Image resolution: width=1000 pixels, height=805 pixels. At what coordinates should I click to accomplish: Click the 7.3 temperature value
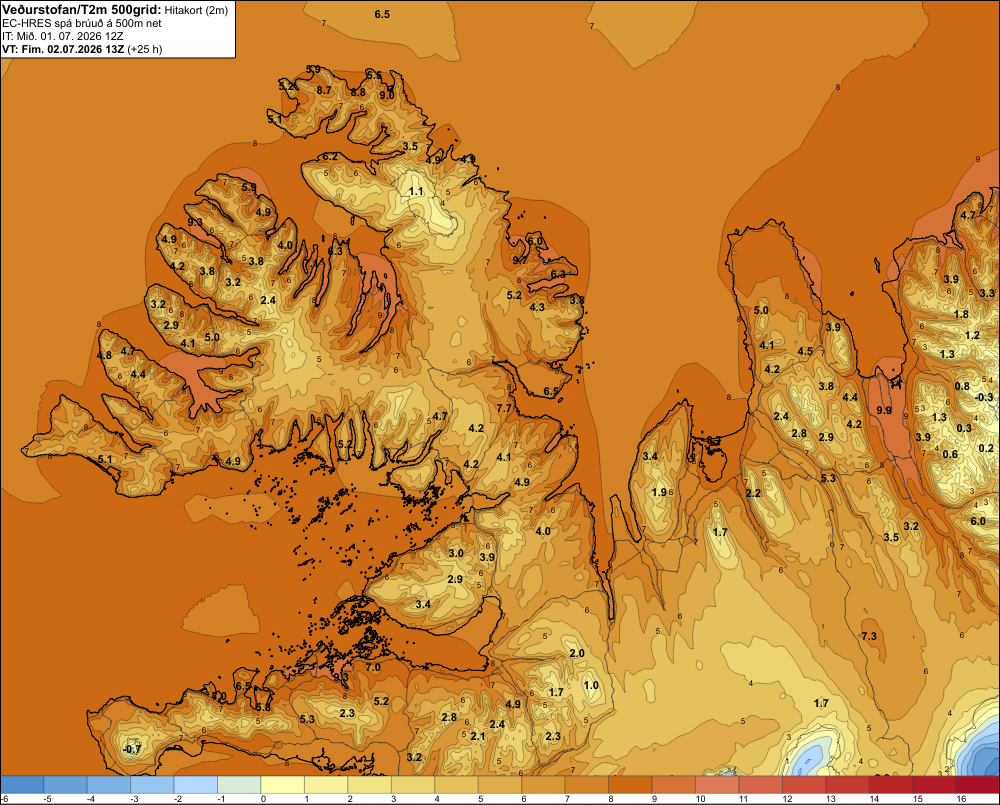click(869, 636)
